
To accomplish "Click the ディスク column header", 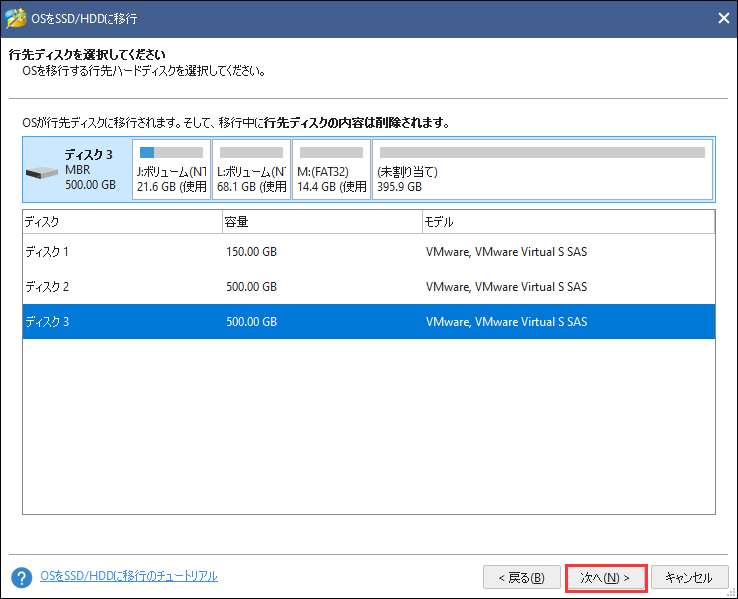I will [x=122, y=222].
